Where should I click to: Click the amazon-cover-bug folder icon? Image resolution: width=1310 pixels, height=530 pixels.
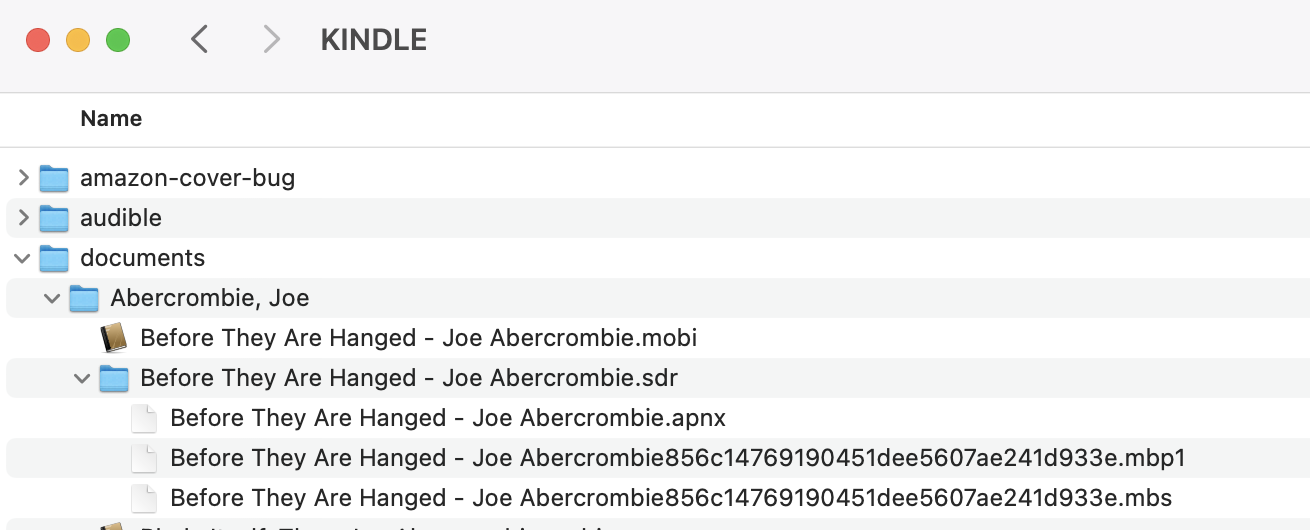tap(54, 179)
